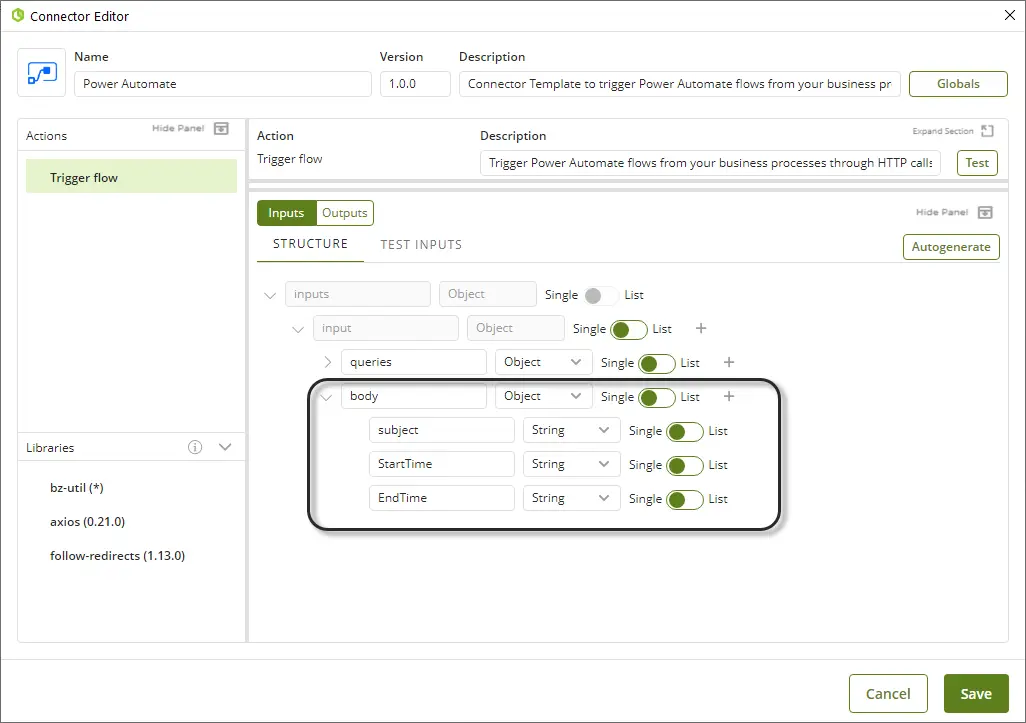
Task: Expand the queries tree node
Action: coord(327,362)
